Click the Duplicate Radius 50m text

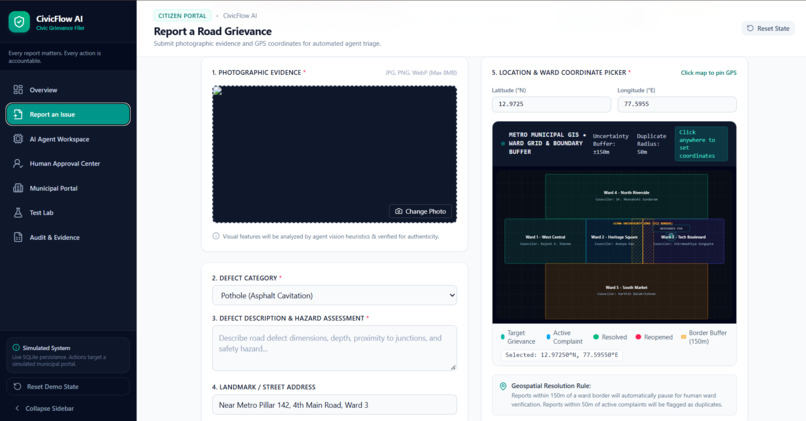coord(651,144)
